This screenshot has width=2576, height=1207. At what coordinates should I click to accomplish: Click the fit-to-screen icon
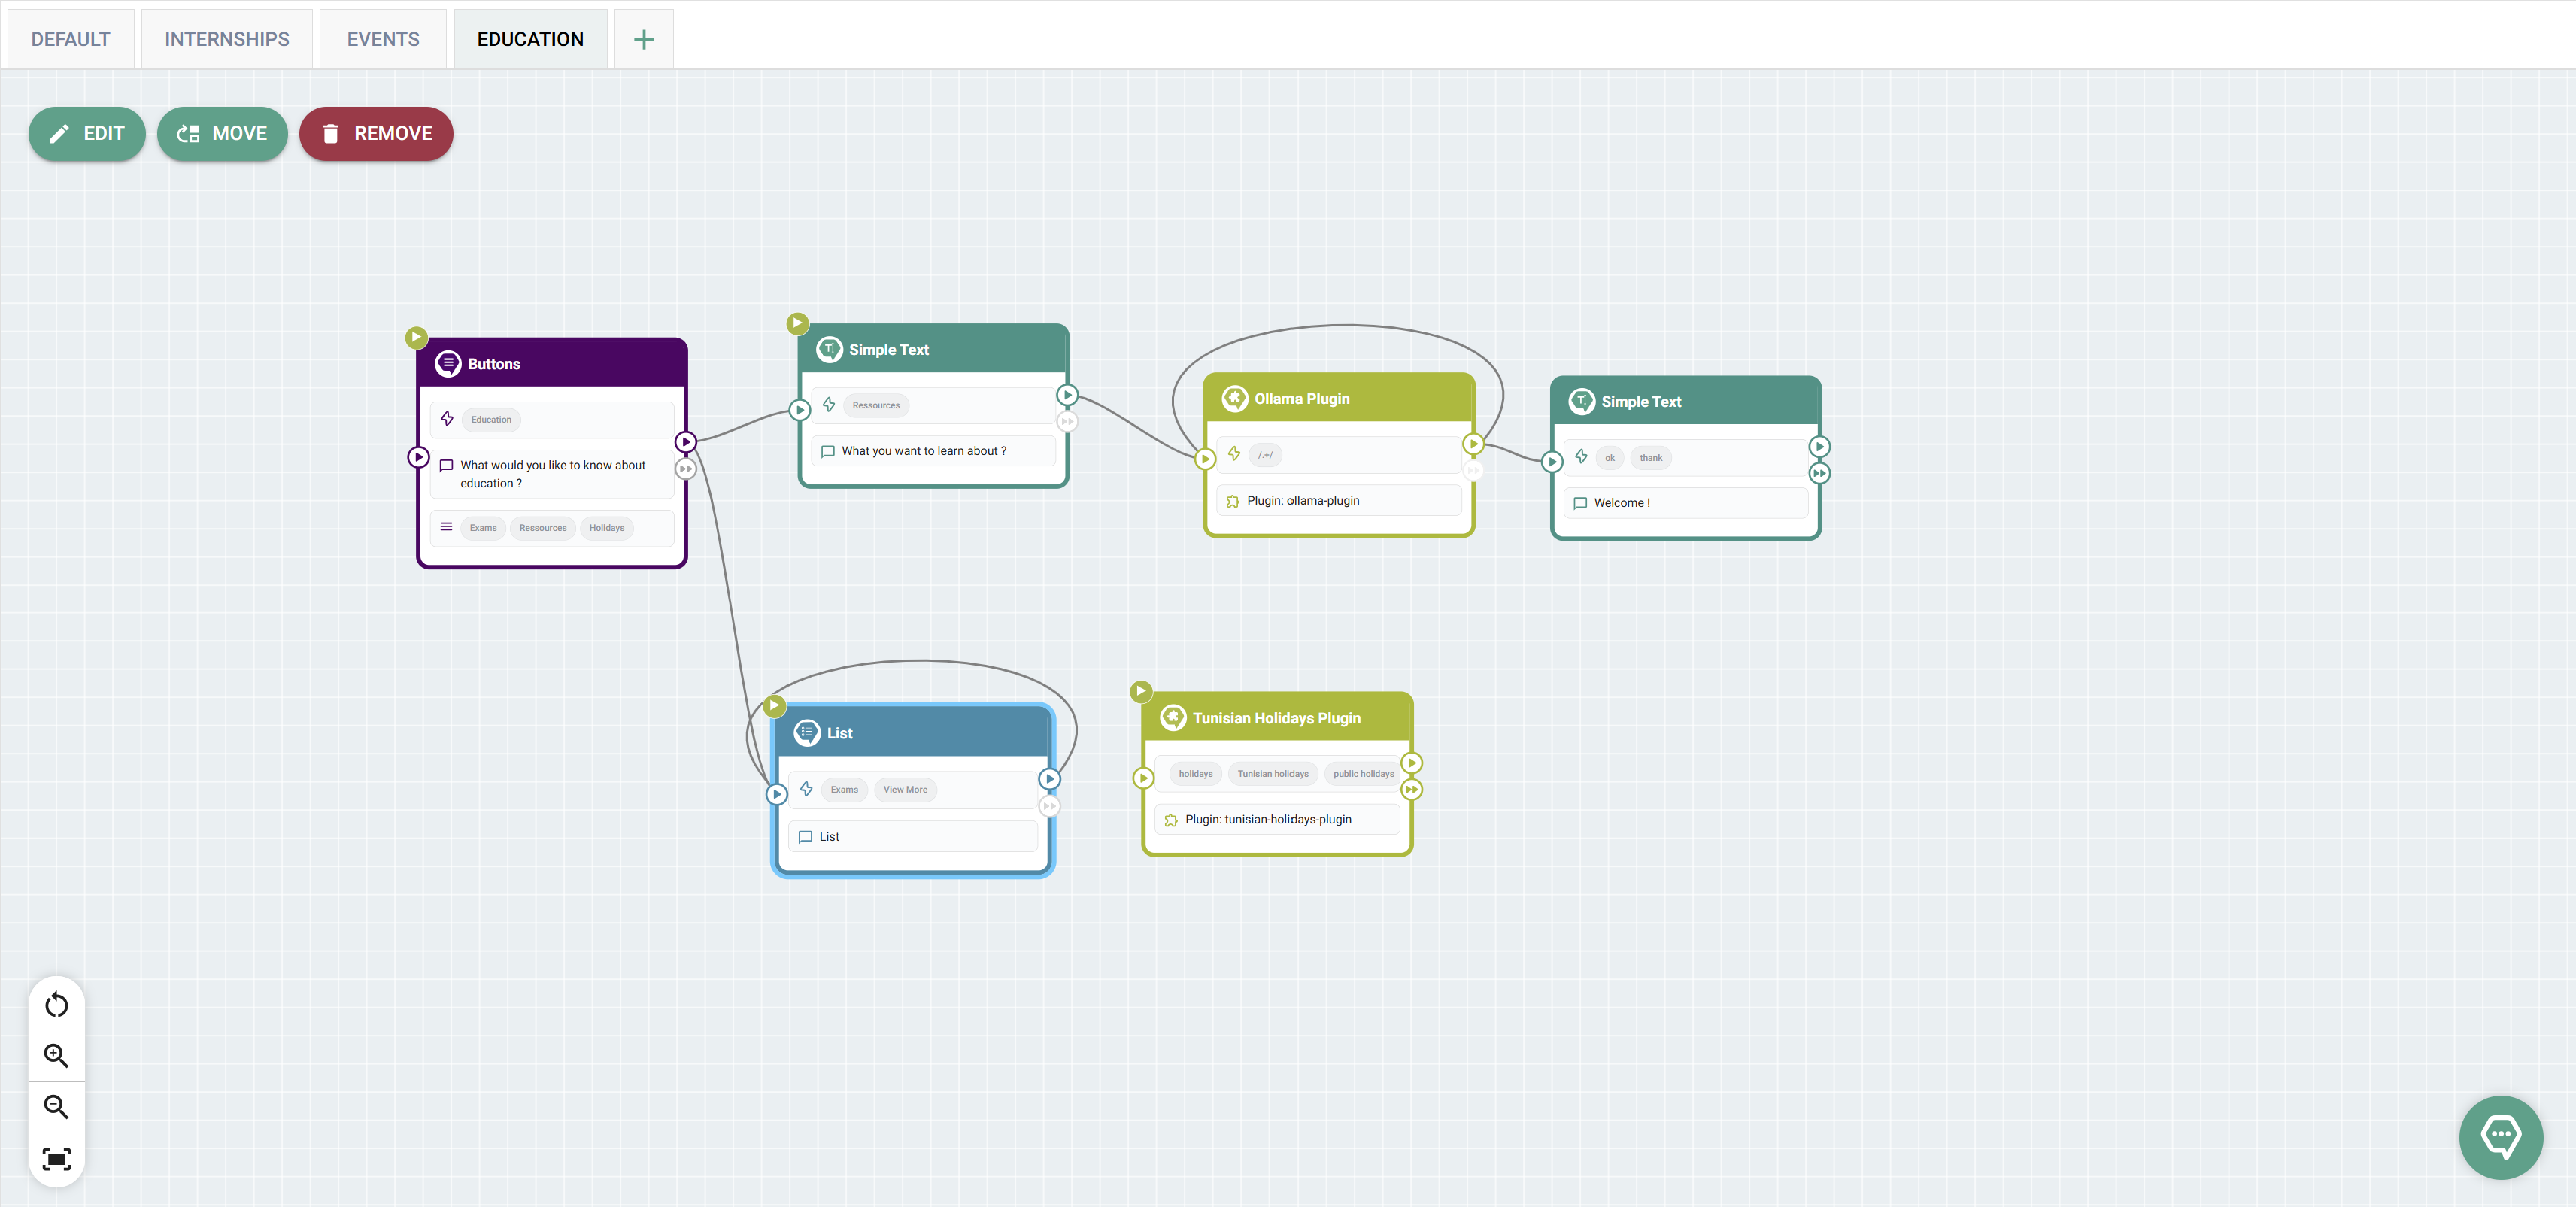click(56, 1159)
